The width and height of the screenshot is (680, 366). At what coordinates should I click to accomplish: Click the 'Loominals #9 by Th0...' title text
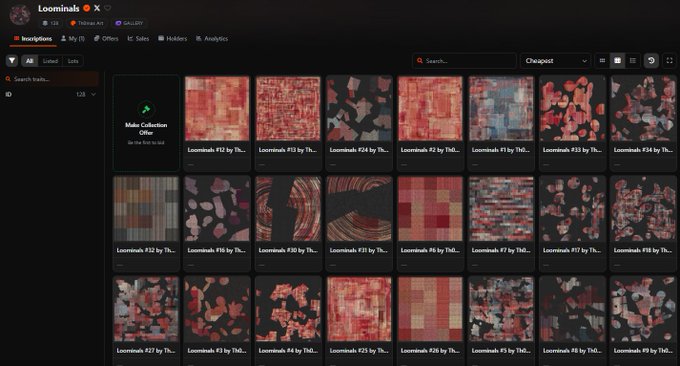point(643,350)
